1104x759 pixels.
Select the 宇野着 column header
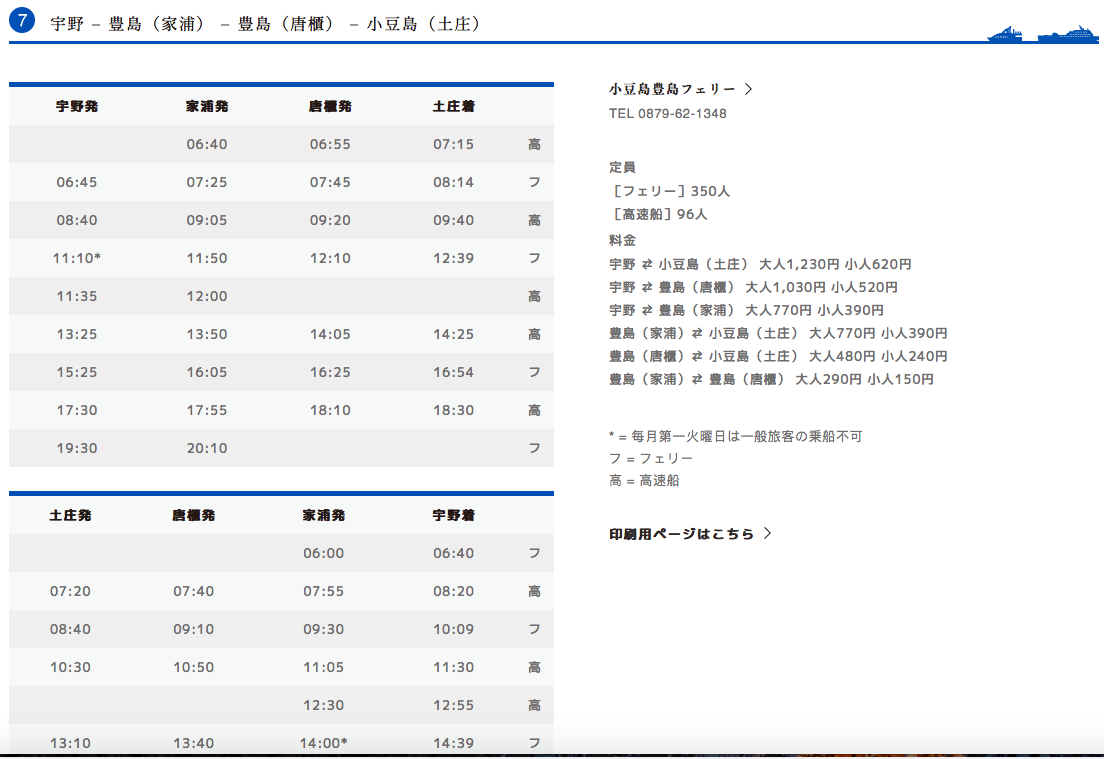453,515
